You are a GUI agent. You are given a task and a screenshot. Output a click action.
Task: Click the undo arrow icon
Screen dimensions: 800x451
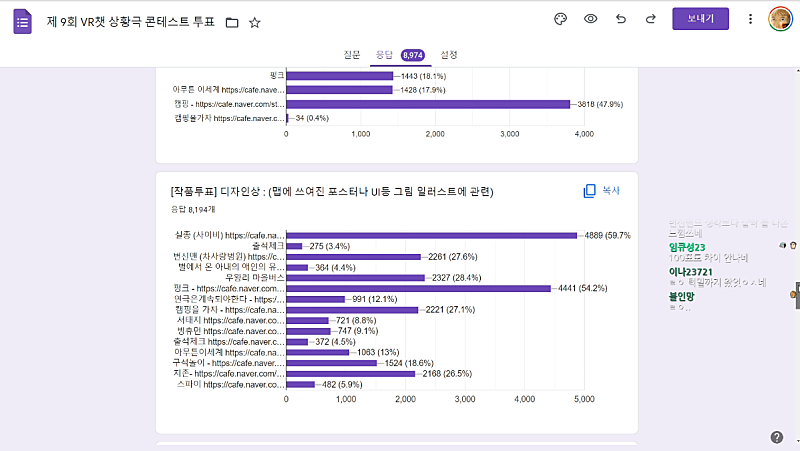click(621, 19)
